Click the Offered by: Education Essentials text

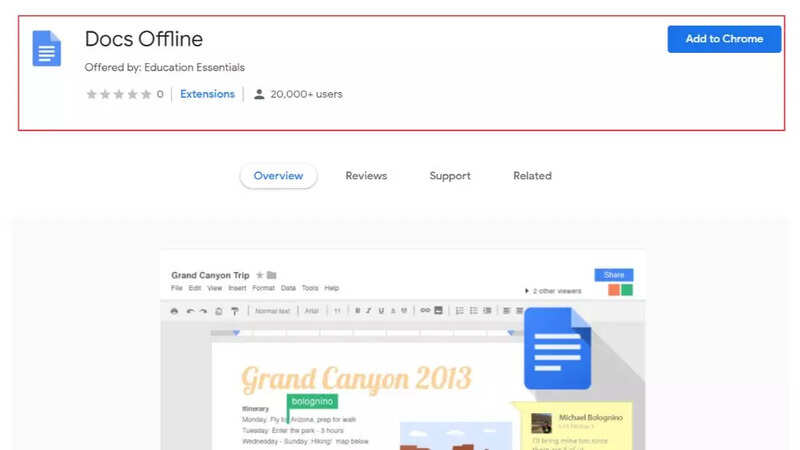(164, 67)
